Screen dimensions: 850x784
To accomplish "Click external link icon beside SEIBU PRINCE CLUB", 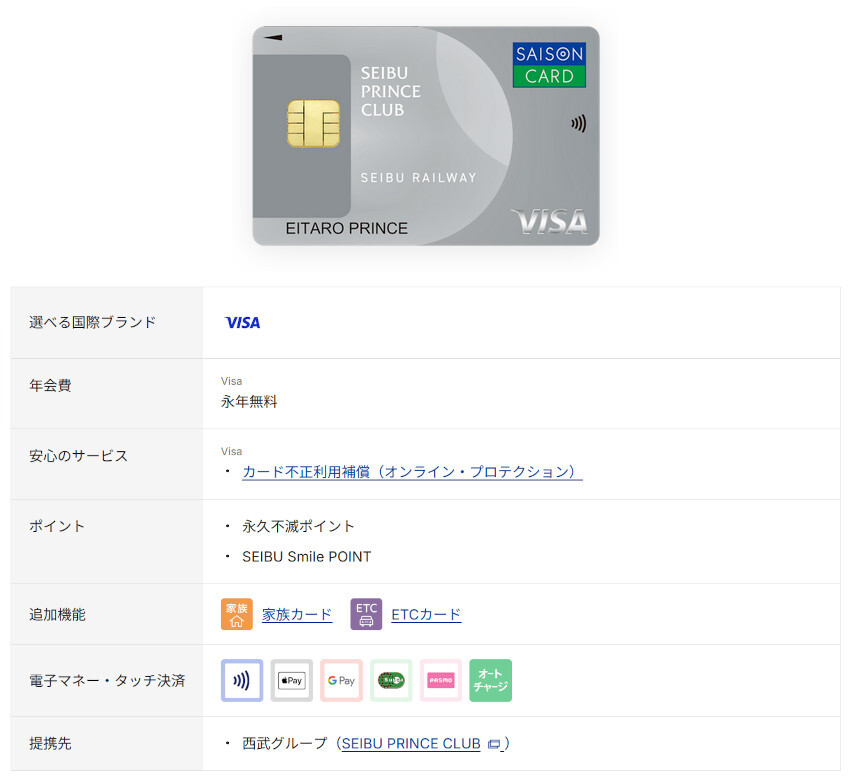I will [x=494, y=744].
